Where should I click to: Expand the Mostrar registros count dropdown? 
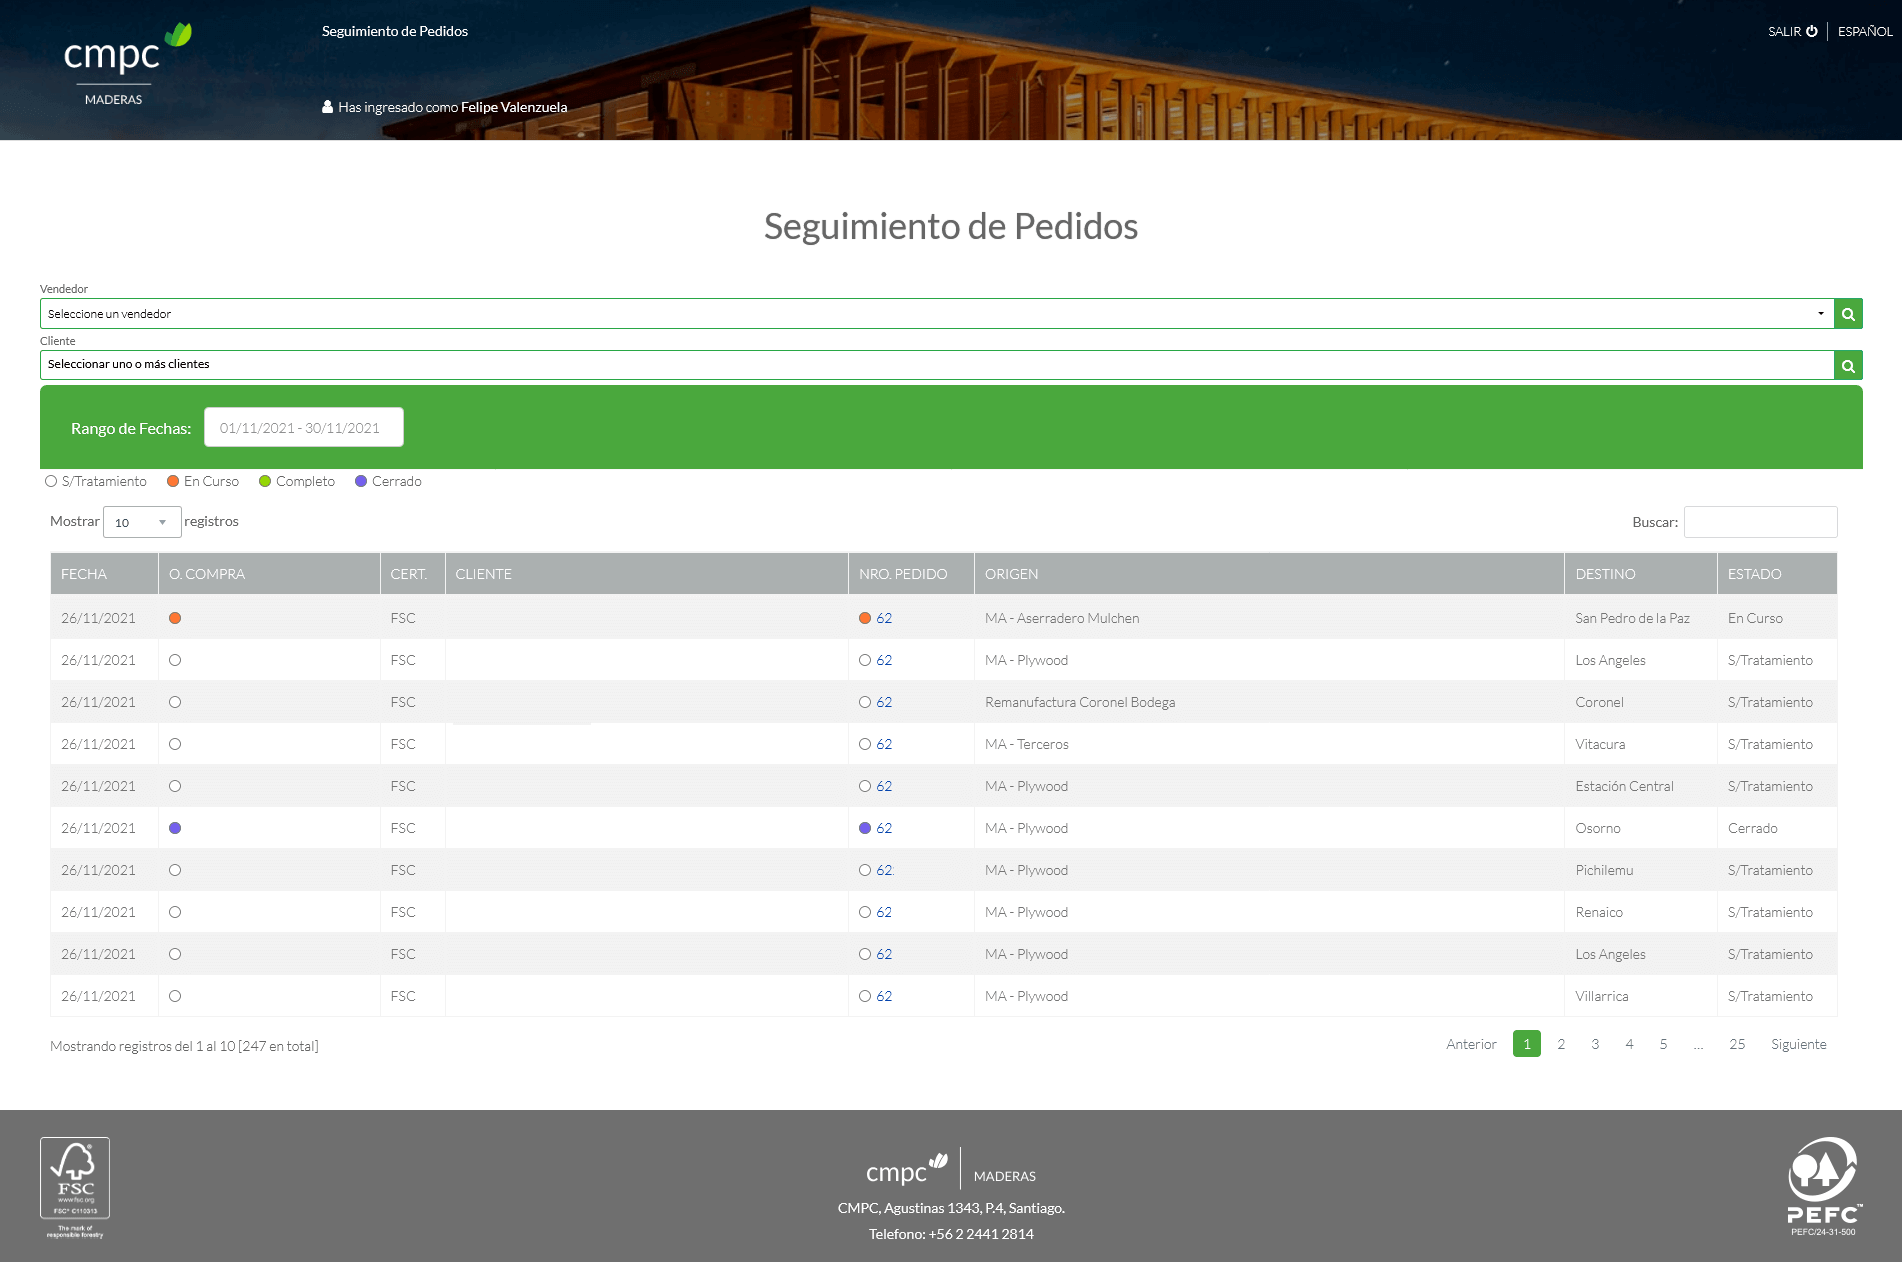pos(141,523)
